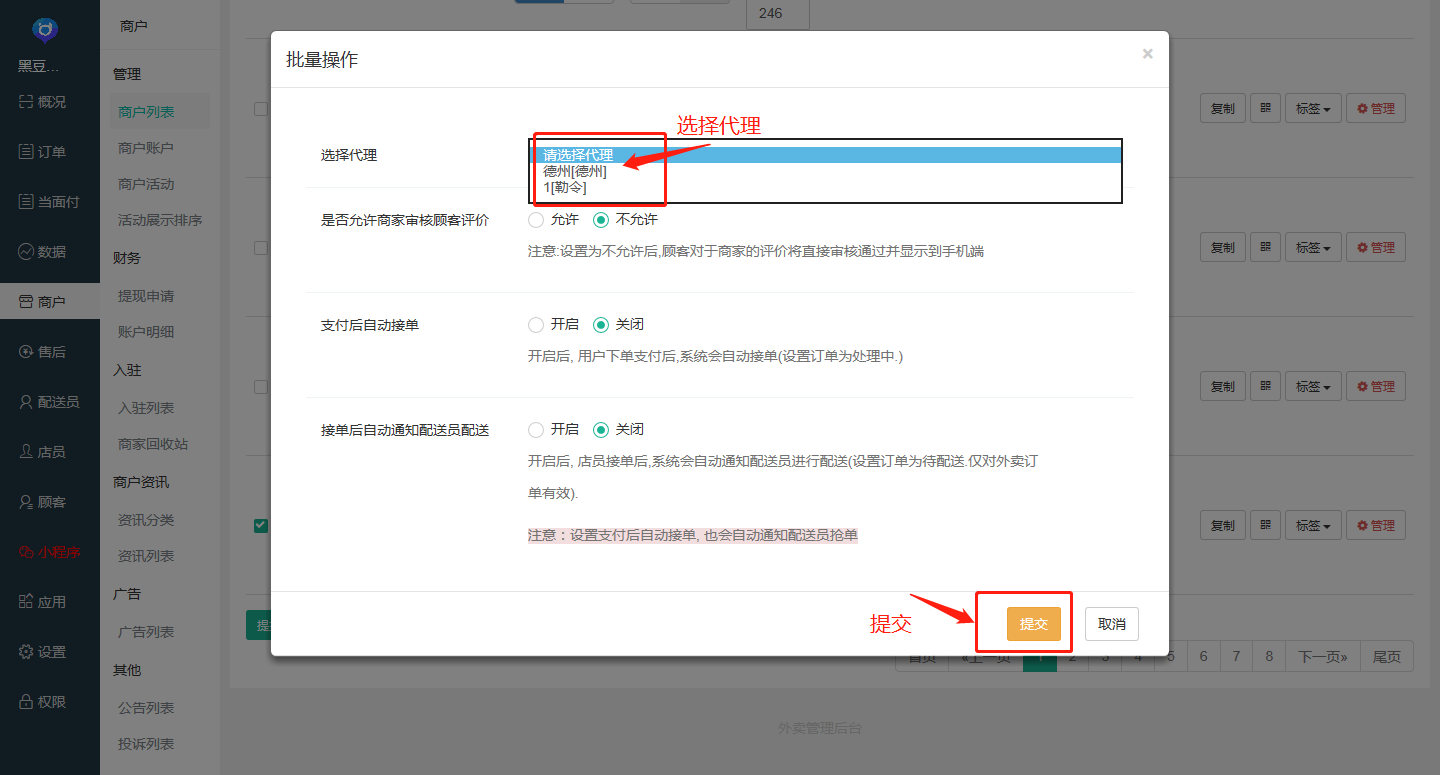The width and height of the screenshot is (1440, 775).
Task: Open 店员 staff icon in sidebar
Action: click(x=27, y=451)
